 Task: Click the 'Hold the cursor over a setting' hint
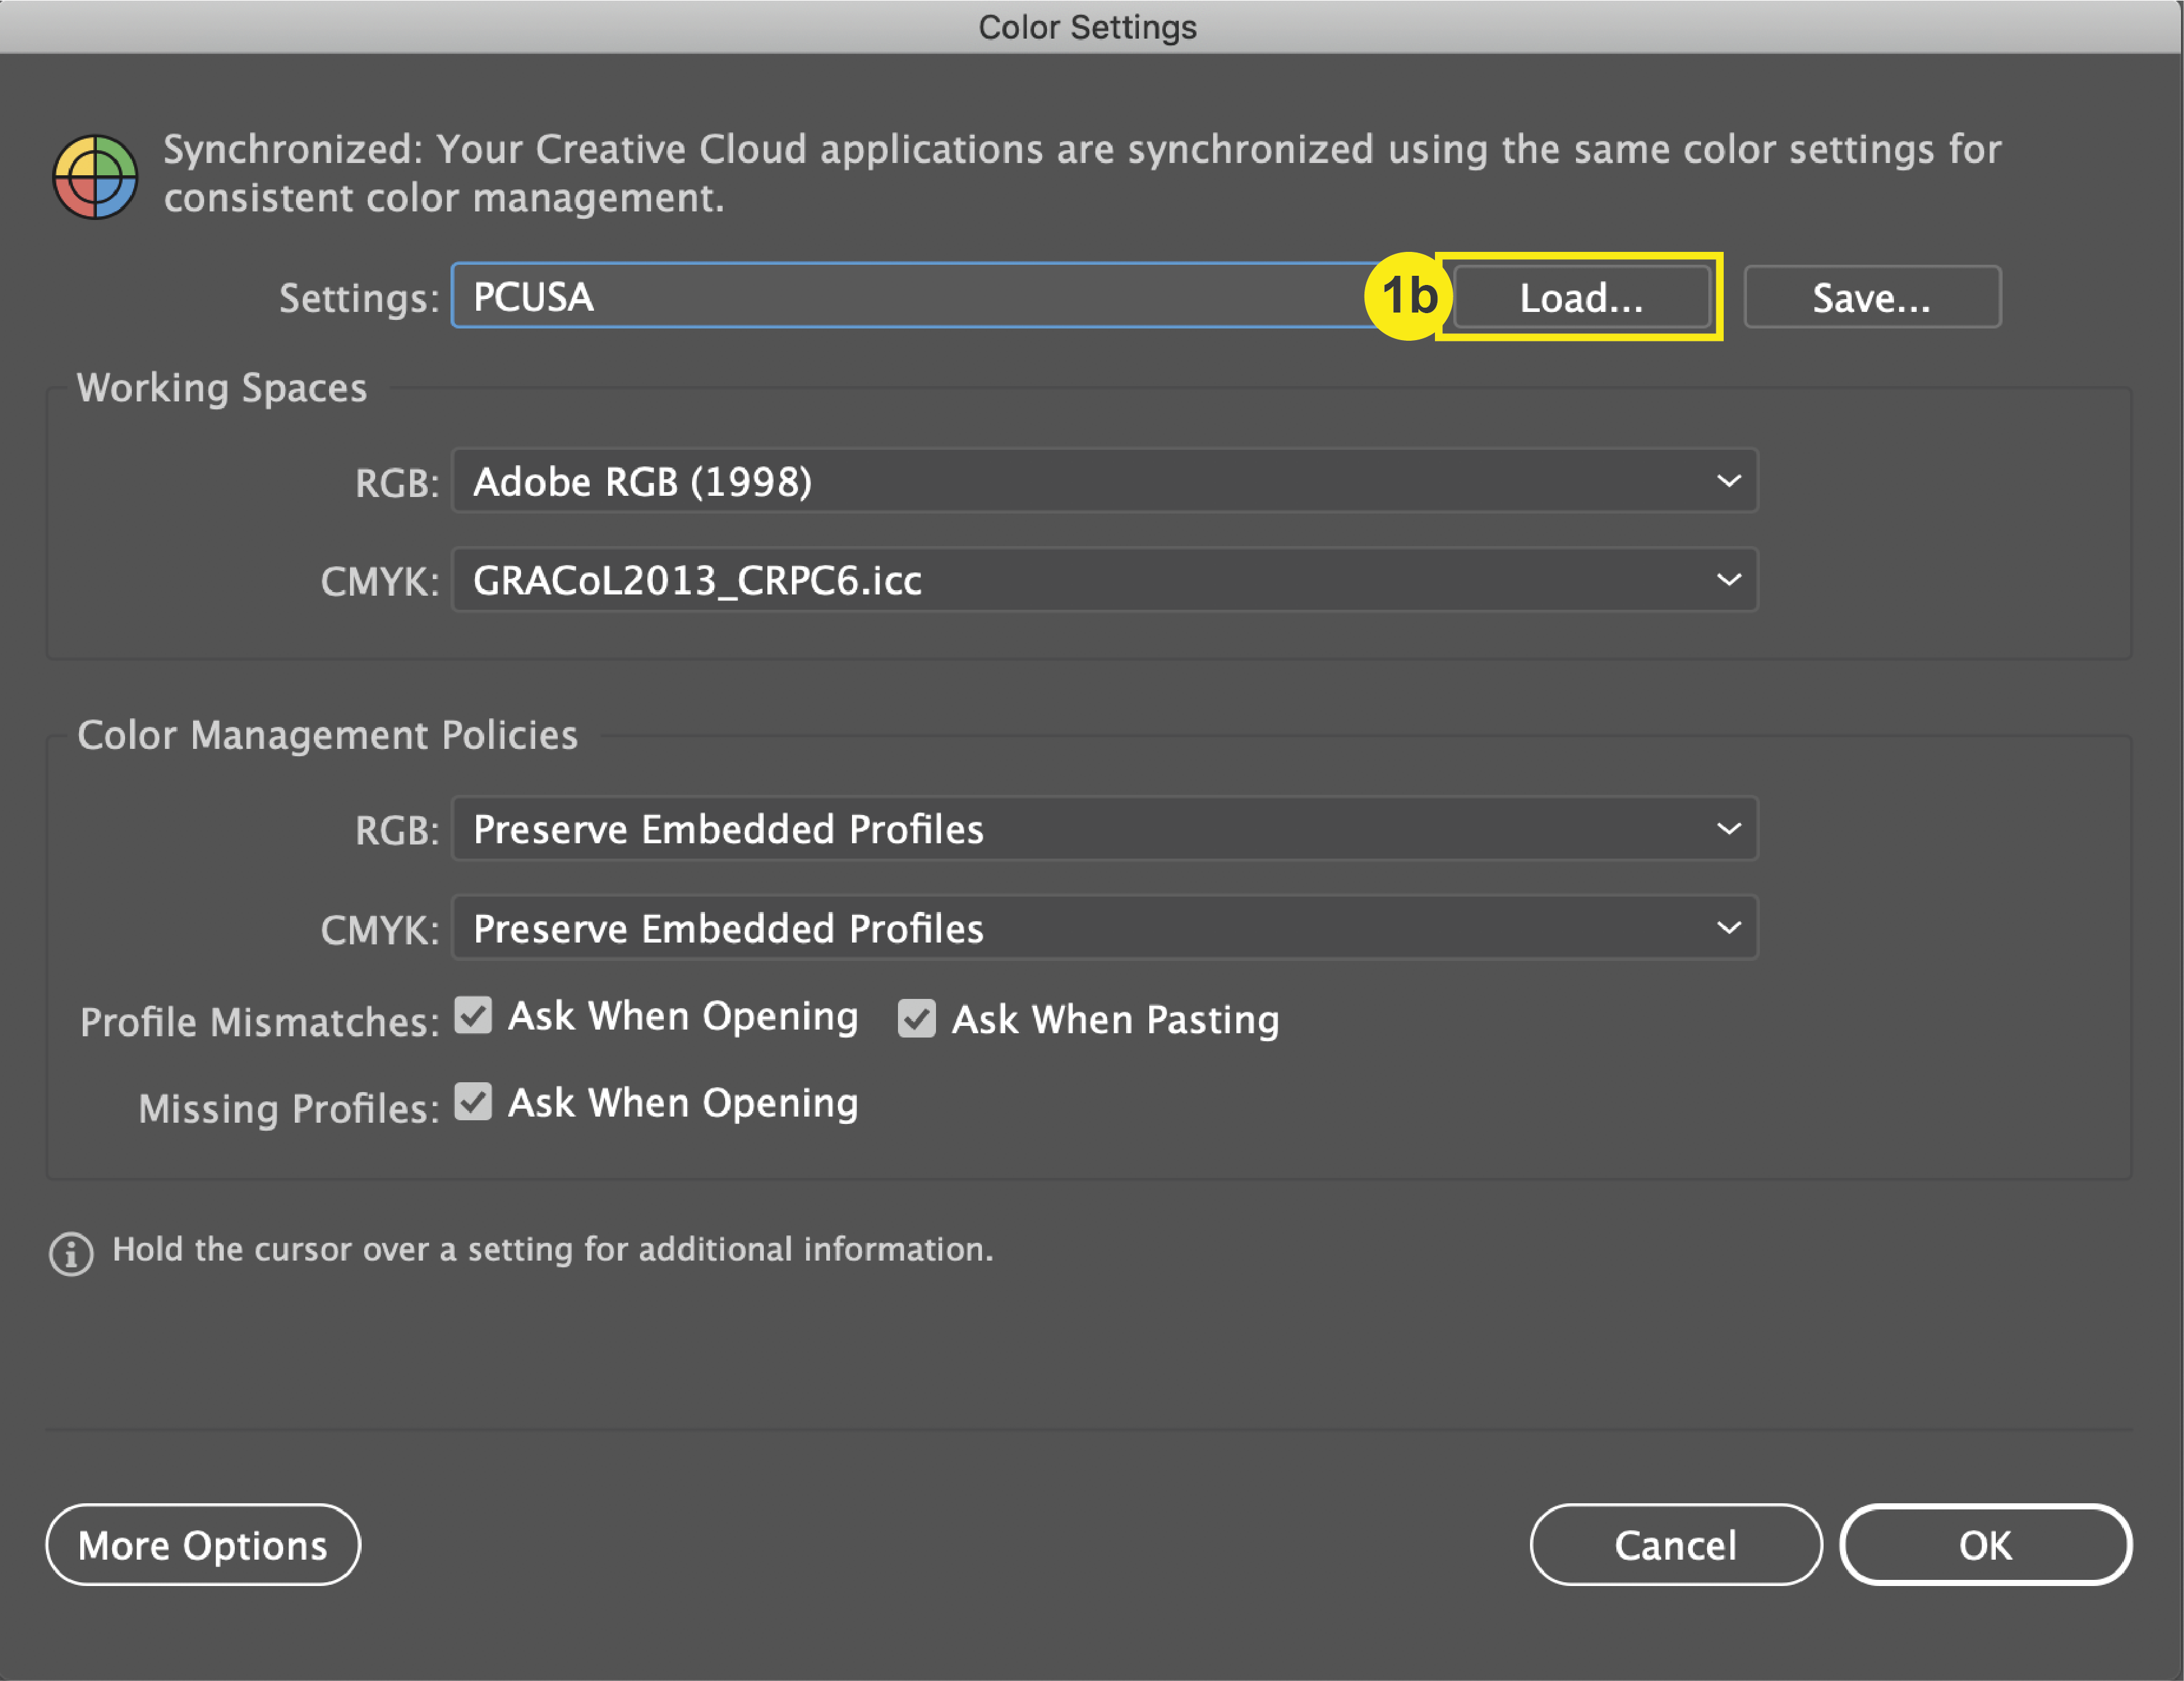(553, 1250)
